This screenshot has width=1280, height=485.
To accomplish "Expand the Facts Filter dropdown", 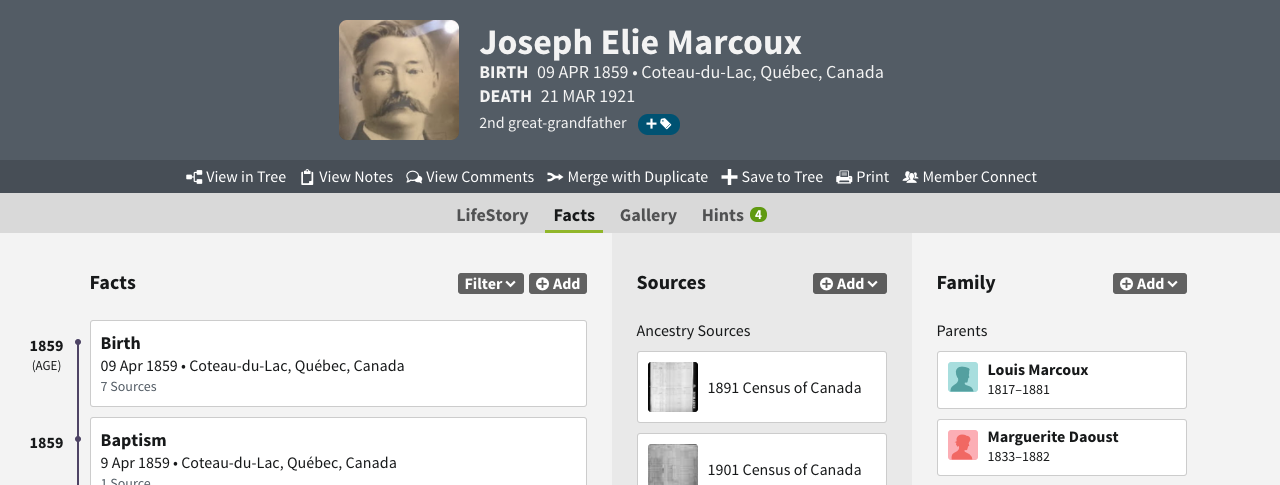I will pos(490,284).
